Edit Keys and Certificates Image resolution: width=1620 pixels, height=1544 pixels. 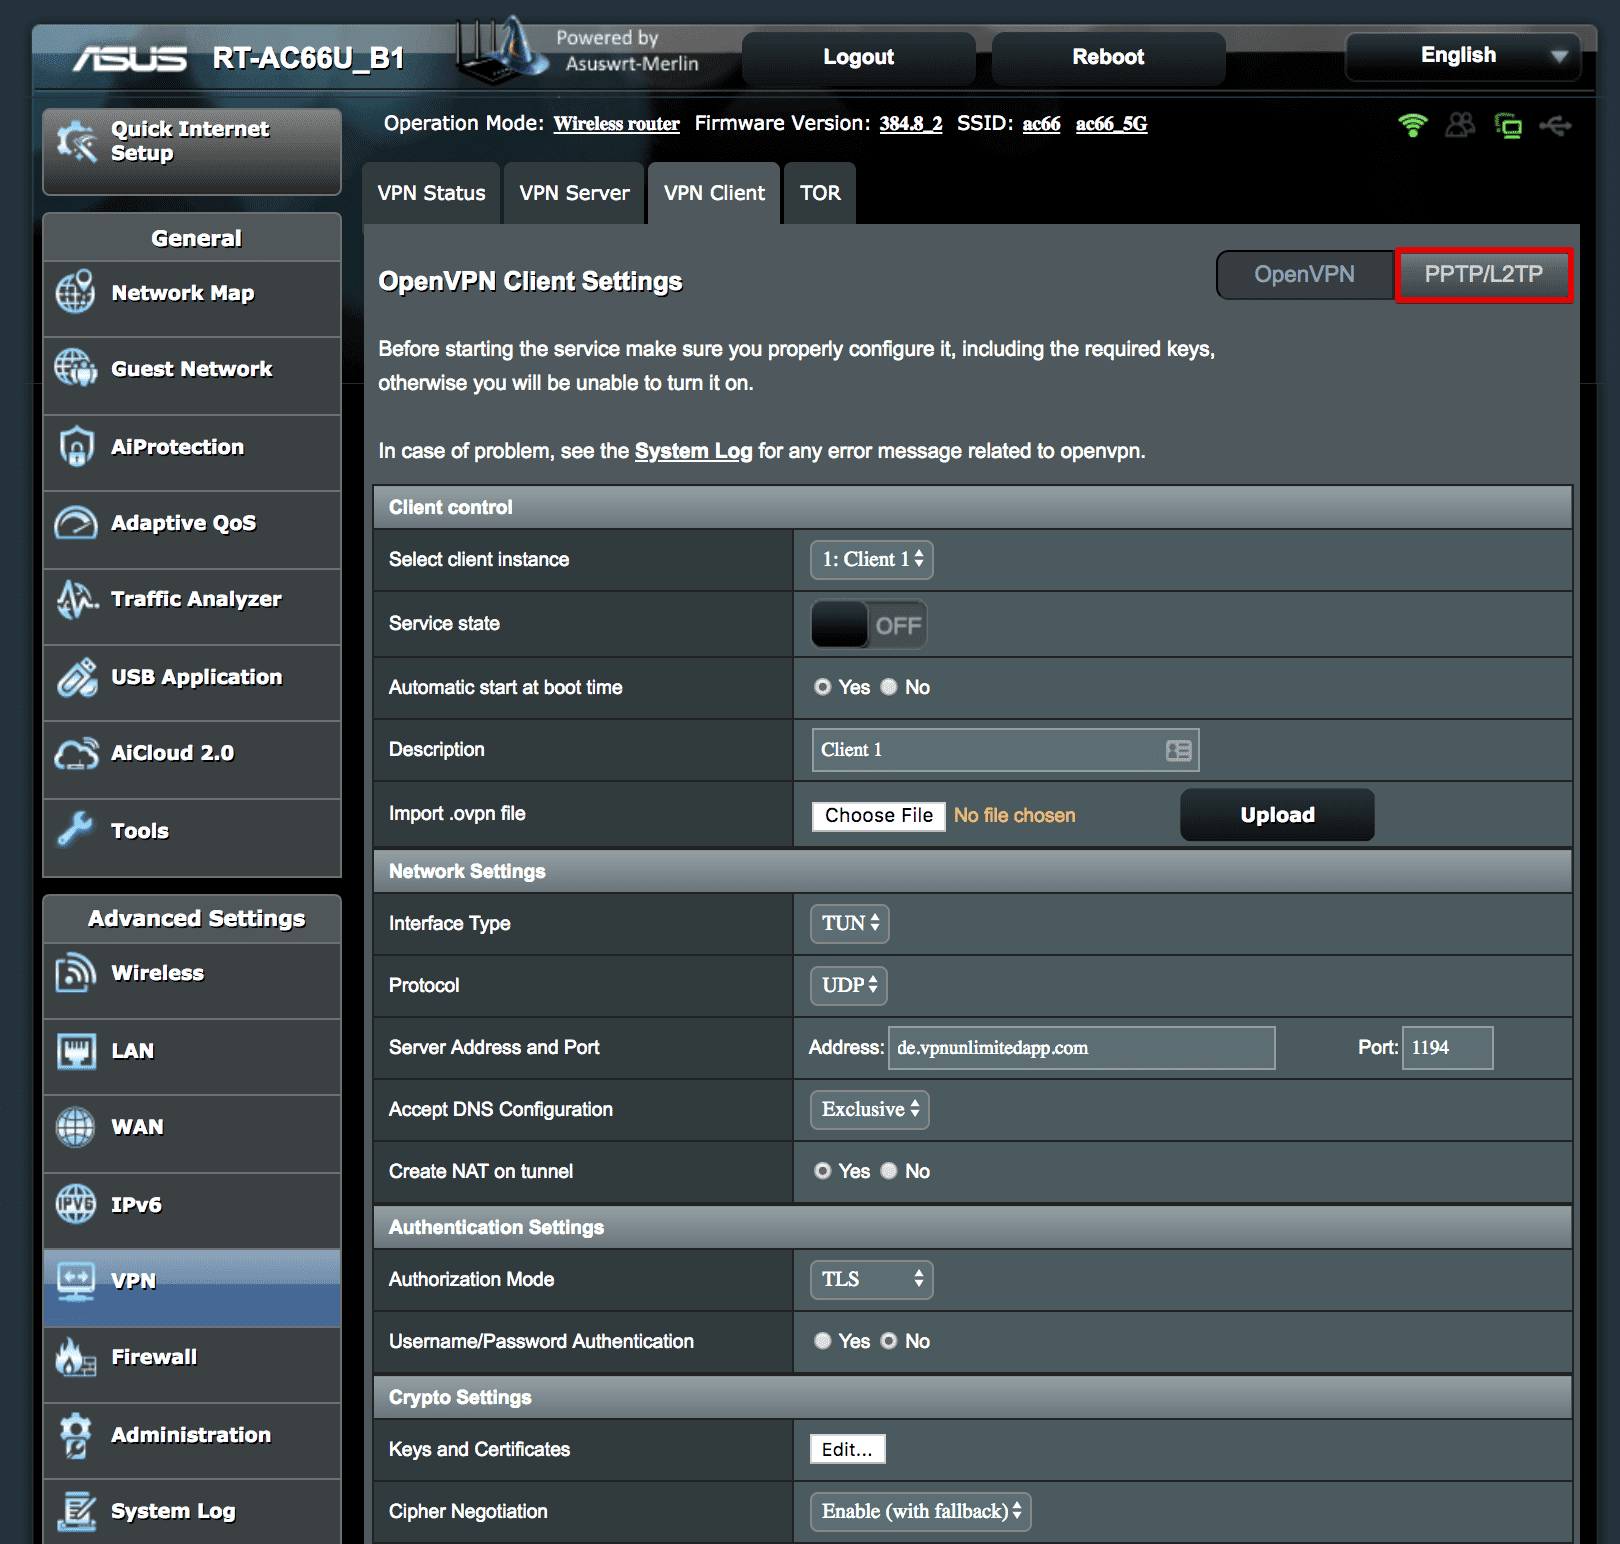[846, 1448]
